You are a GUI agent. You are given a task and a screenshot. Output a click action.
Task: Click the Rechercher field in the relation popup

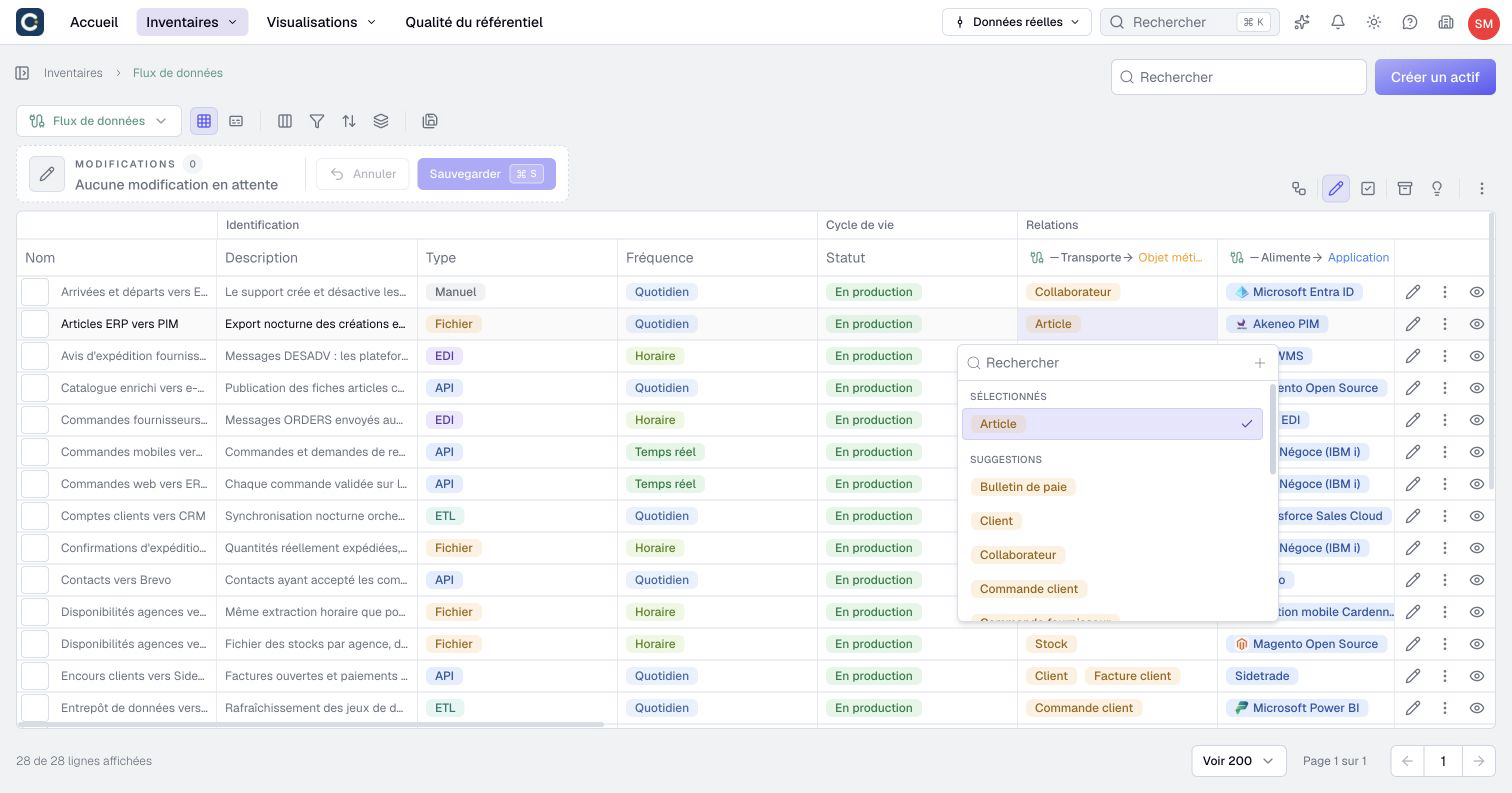(1110, 363)
